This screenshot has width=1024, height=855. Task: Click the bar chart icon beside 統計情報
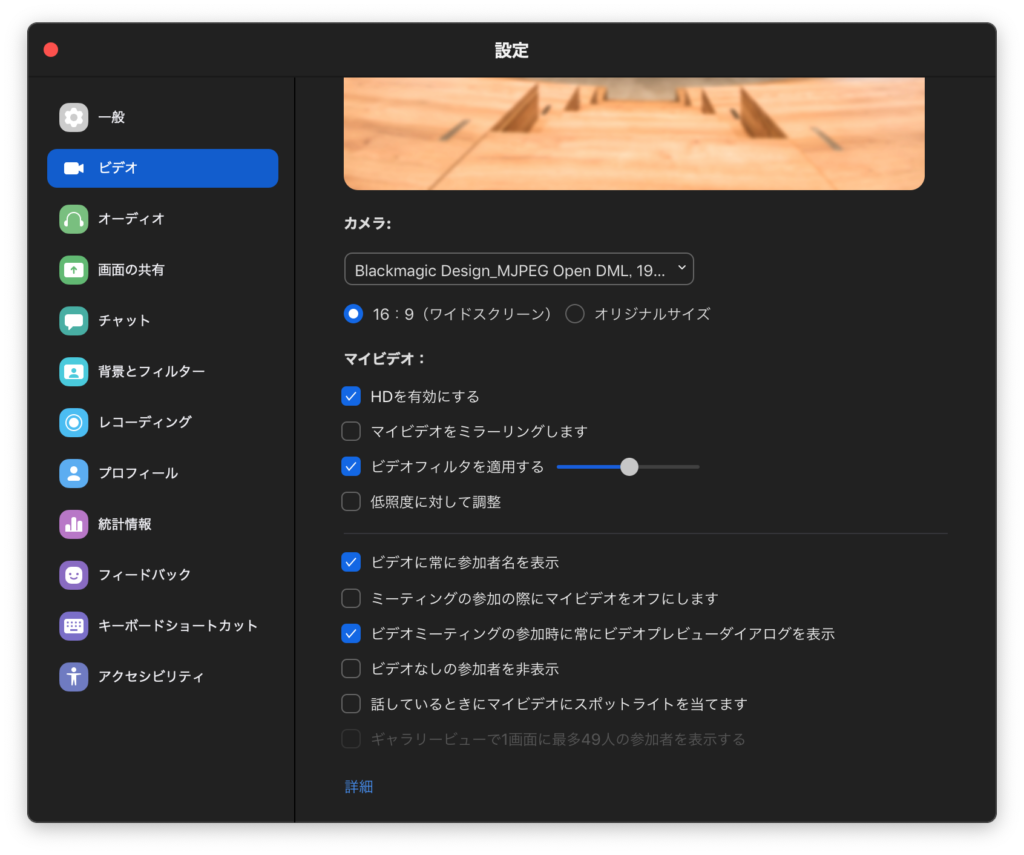[x=74, y=524]
